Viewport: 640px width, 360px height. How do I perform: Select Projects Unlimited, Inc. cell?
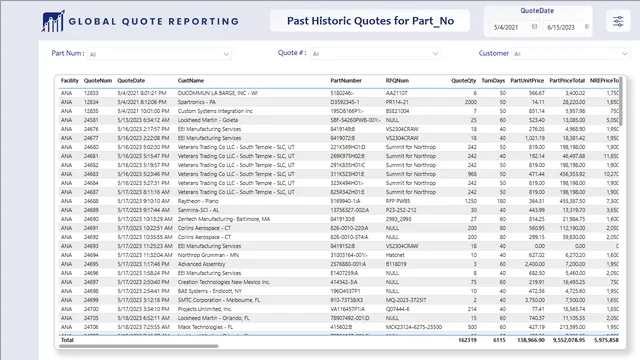pyautogui.click(x=204, y=309)
